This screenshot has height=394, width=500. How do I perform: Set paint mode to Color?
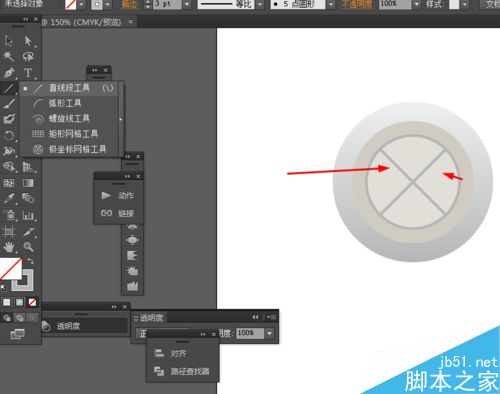coord(7,302)
